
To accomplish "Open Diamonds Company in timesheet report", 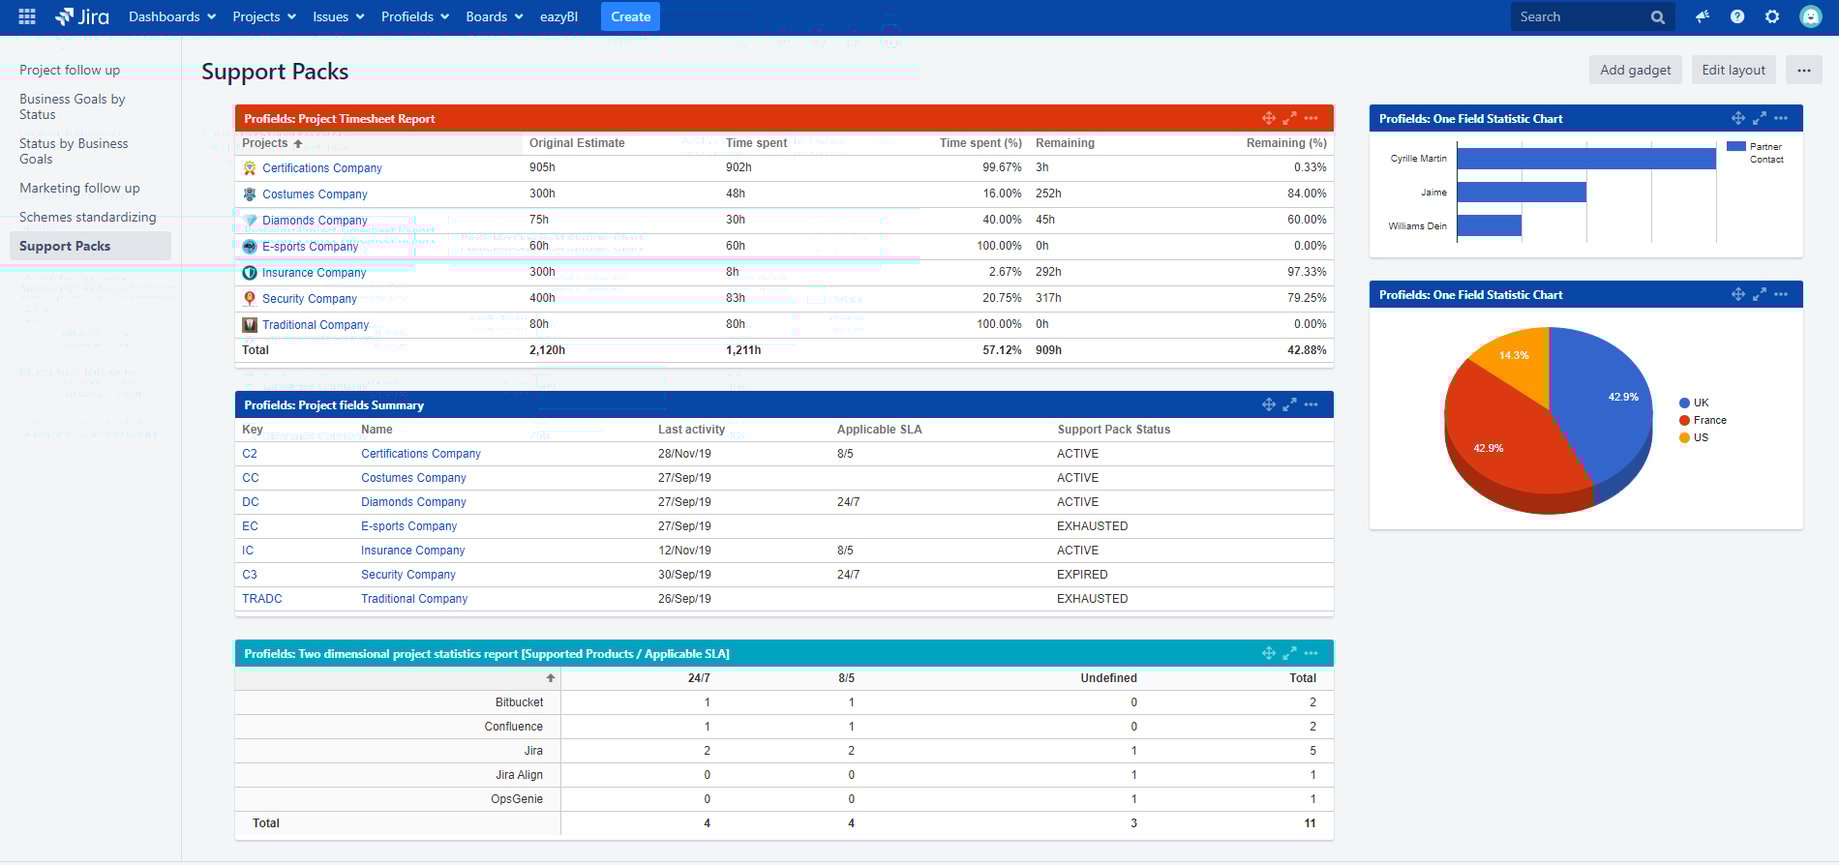I will 315,220.
